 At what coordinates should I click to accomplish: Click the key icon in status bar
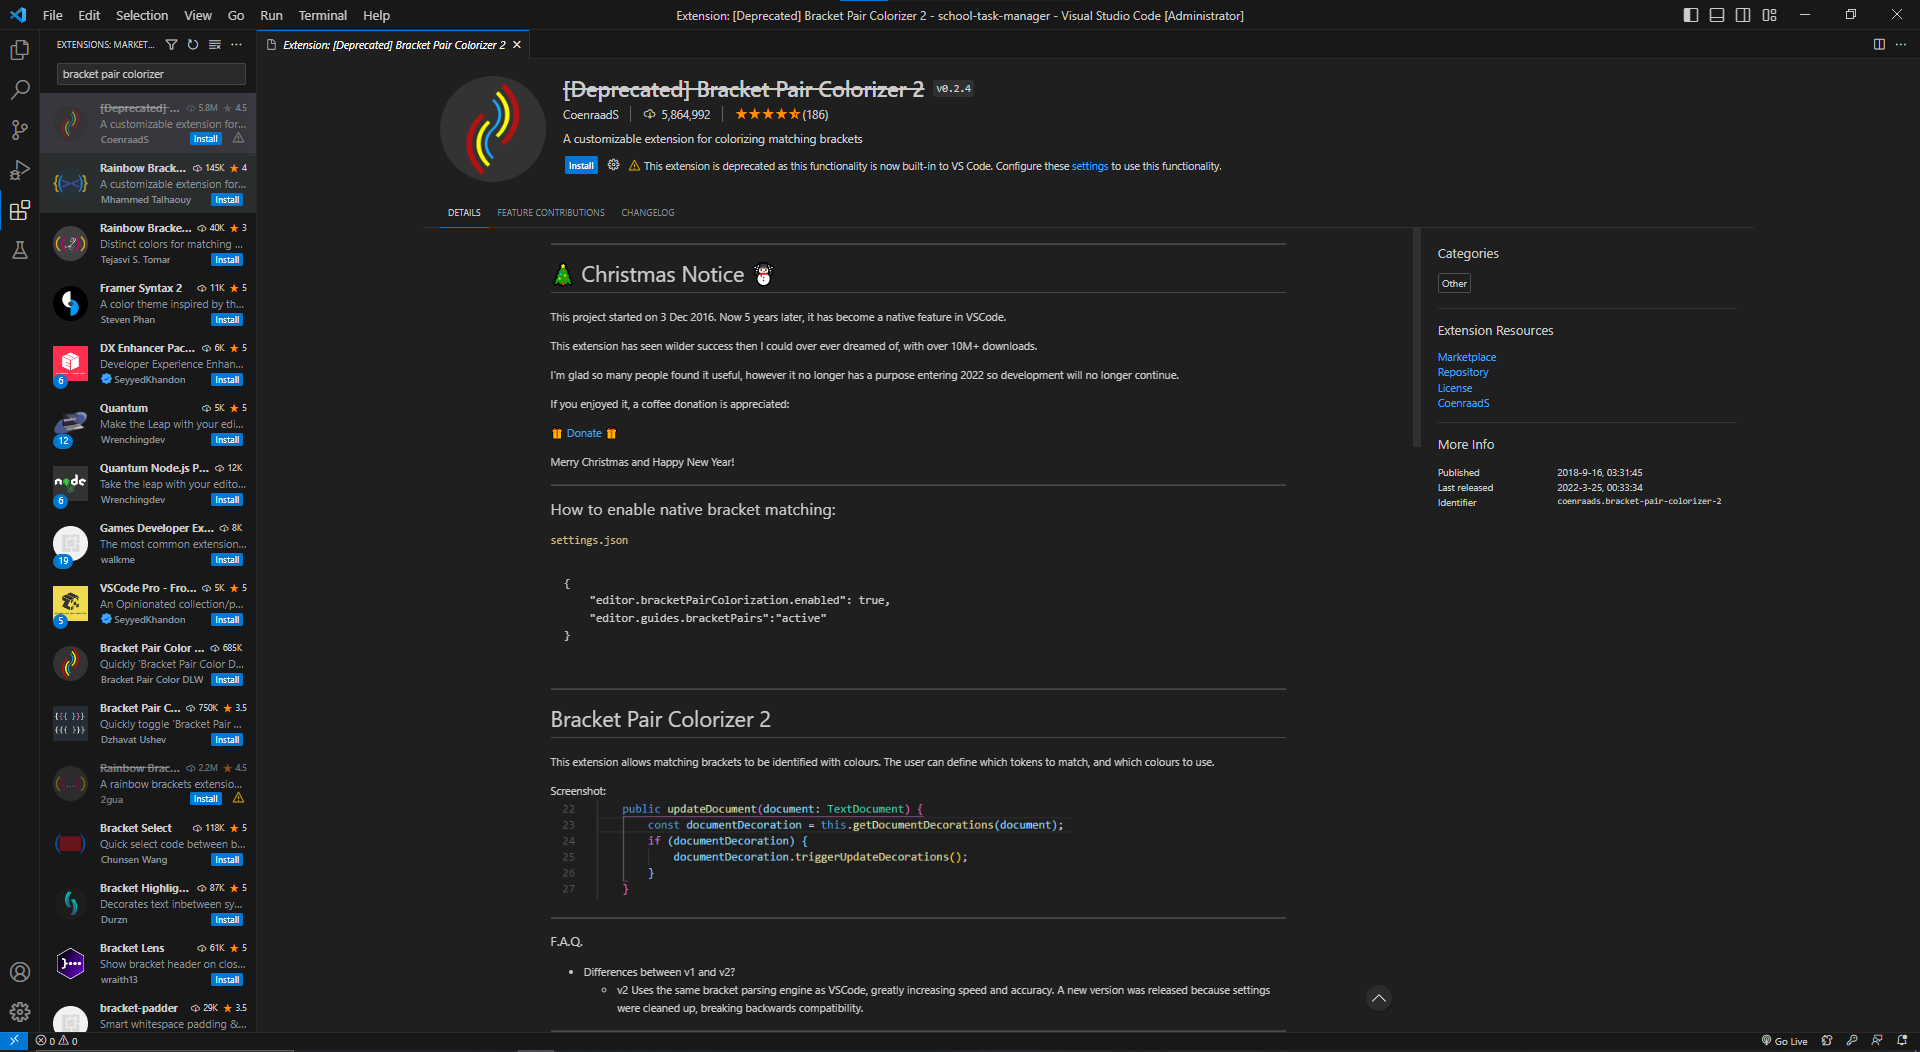pos(1852,1041)
